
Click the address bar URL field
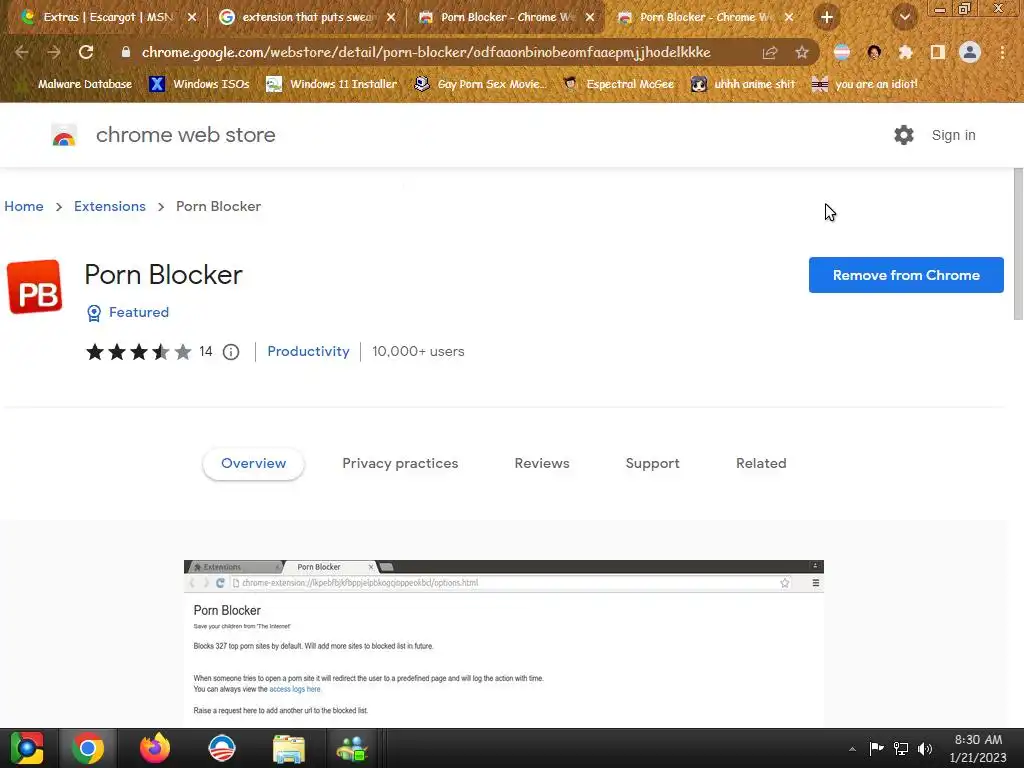pyautogui.click(x=426, y=52)
